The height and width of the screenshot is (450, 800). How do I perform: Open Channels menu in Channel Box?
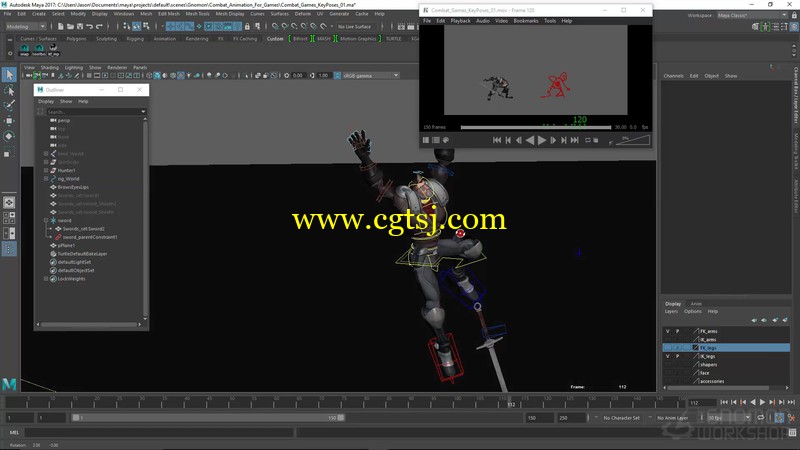coord(673,76)
